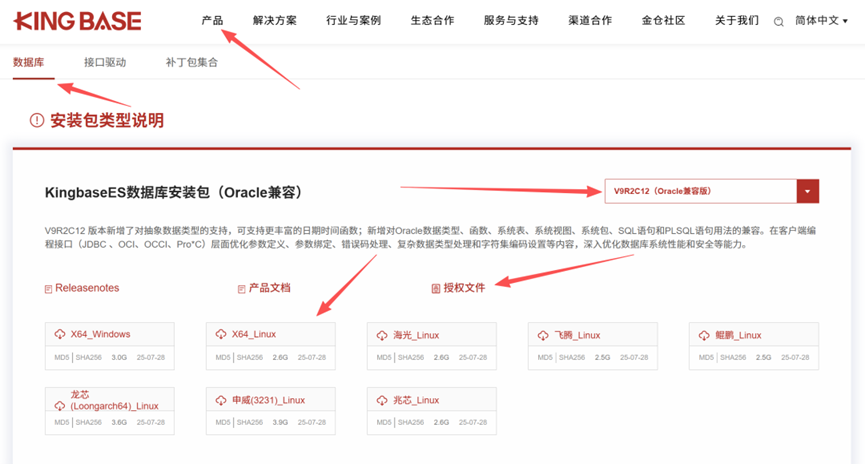This screenshot has height=464, width=865.
Task: Open the 解决方案 navigation menu
Action: coord(274,20)
